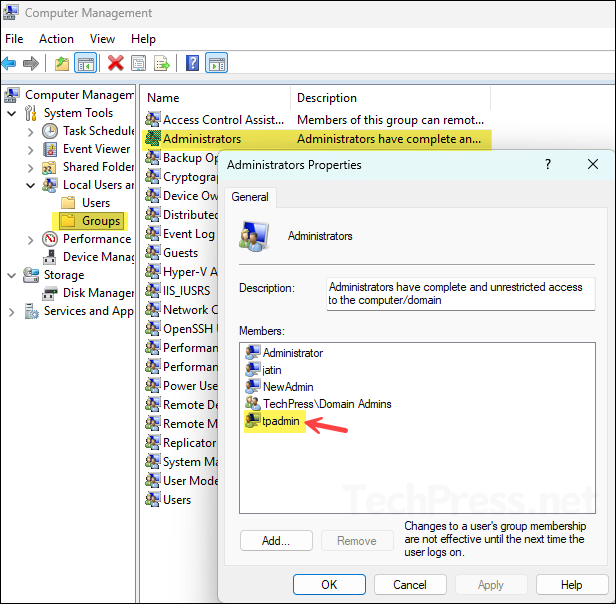Toggle Show/Hide Console Tree toolbar icon
Image resolution: width=616 pixels, height=604 pixels.
86,63
